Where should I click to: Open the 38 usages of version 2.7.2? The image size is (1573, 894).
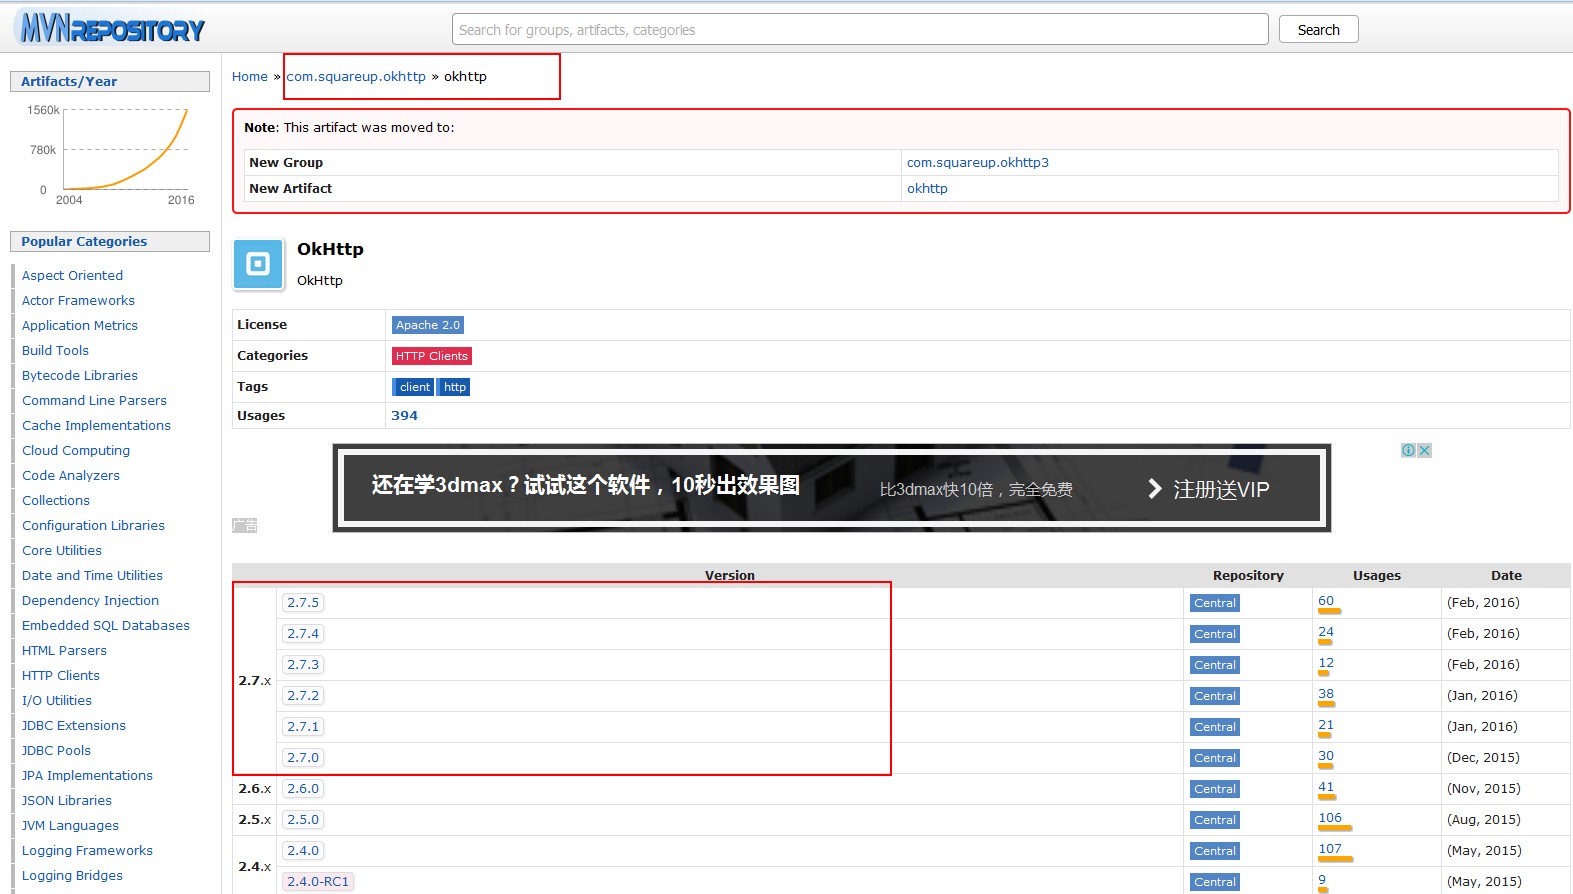pyautogui.click(x=1326, y=694)
